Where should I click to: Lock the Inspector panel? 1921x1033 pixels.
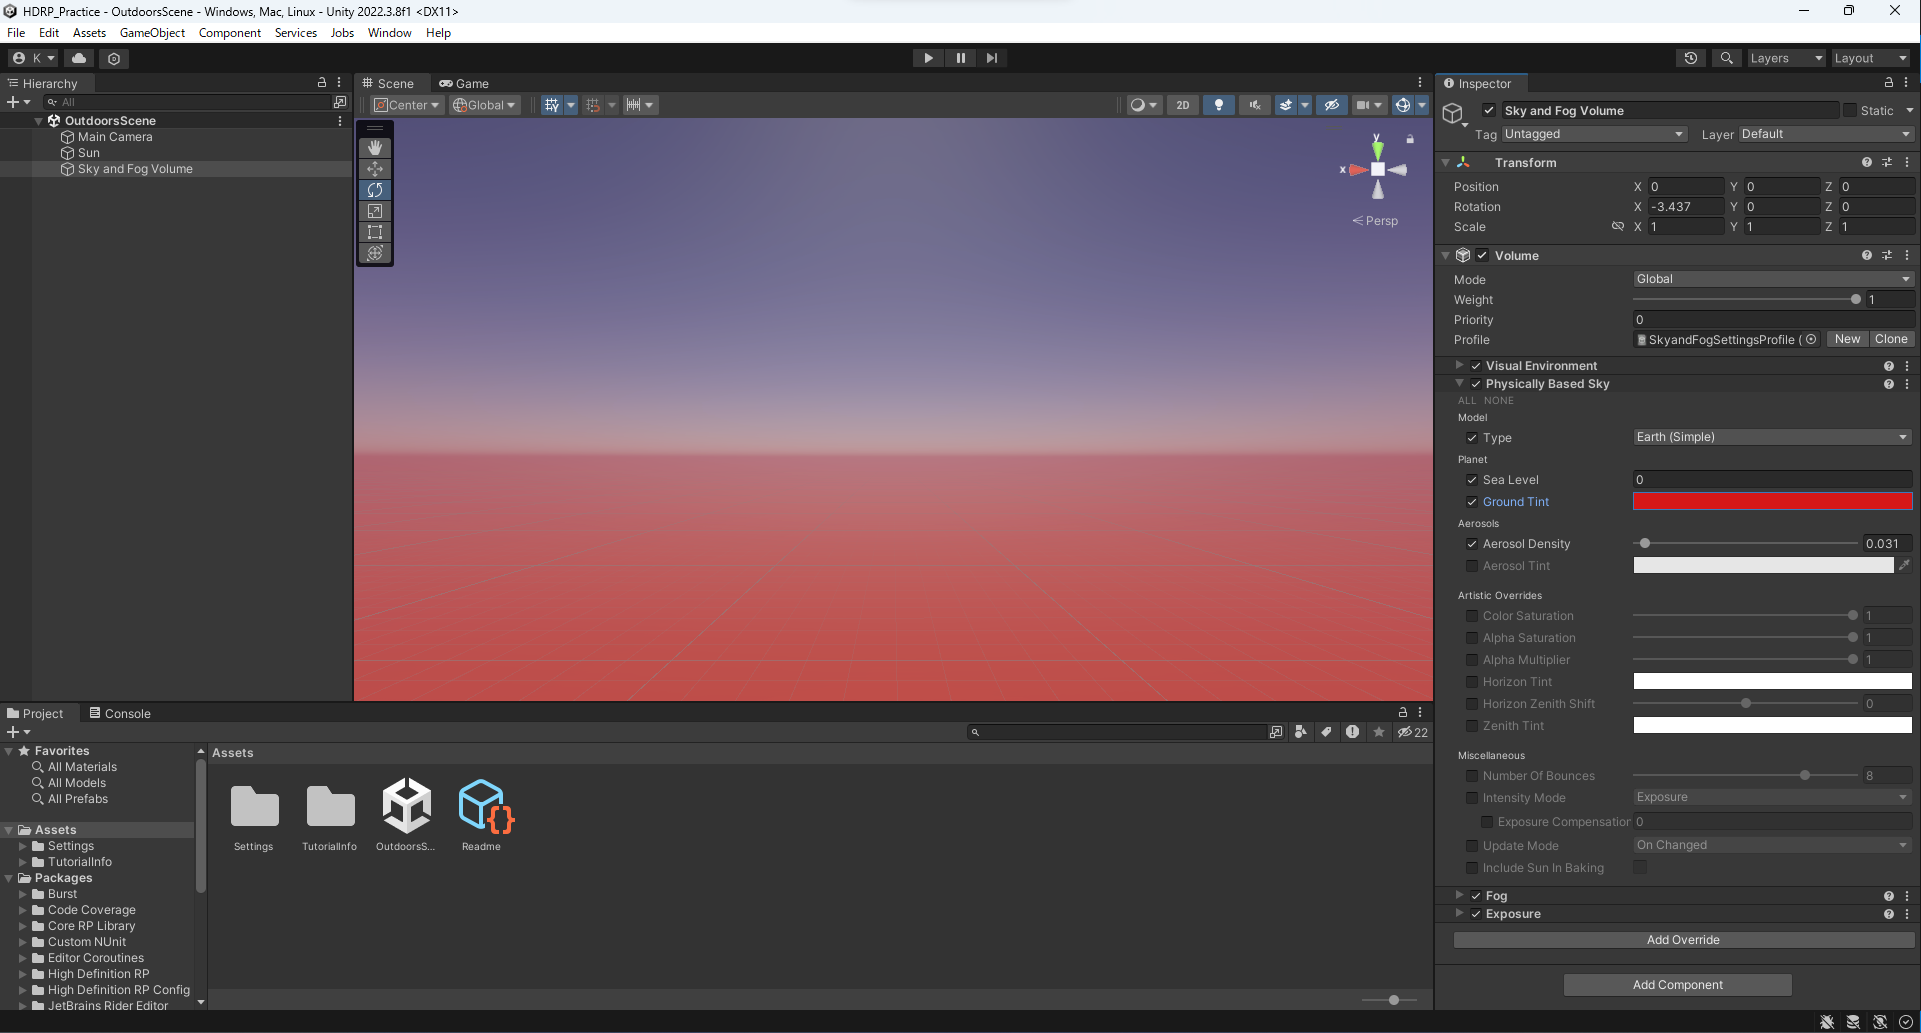pos(1888,83)
